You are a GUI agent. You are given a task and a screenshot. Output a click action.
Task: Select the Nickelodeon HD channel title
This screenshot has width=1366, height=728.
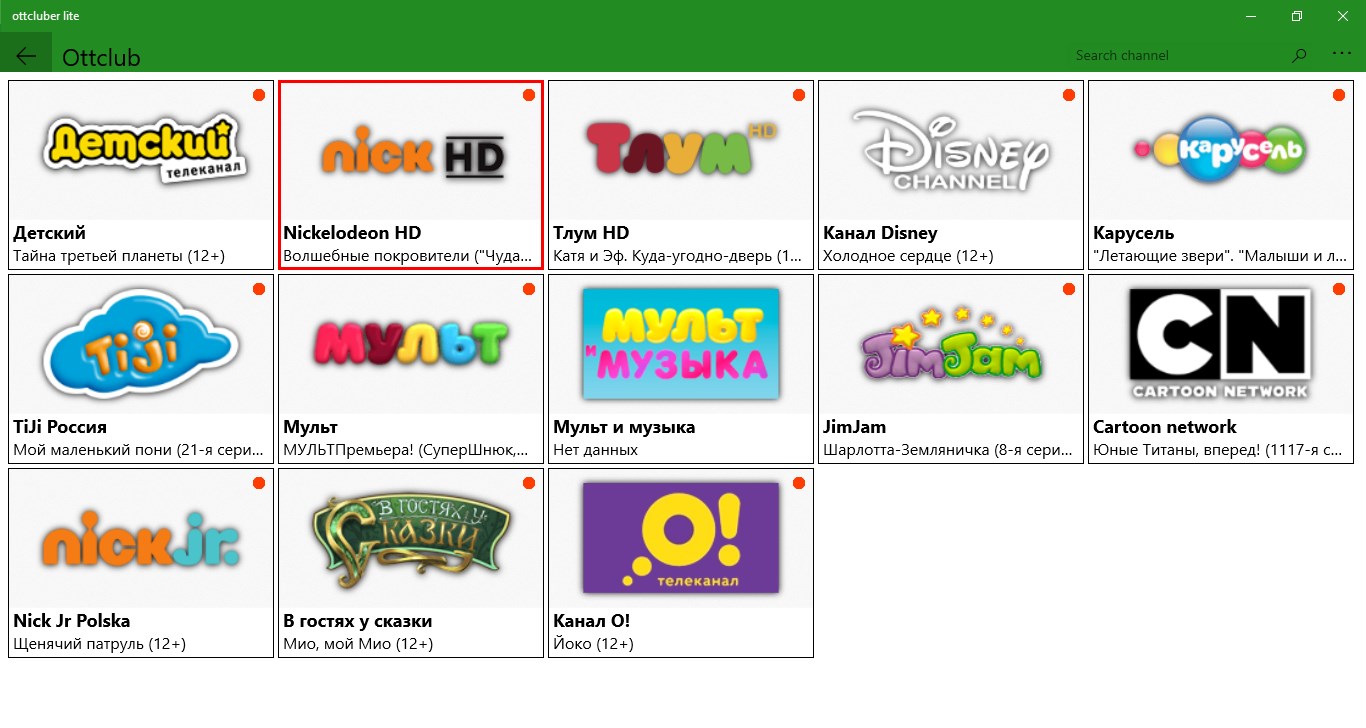point(352,233)
